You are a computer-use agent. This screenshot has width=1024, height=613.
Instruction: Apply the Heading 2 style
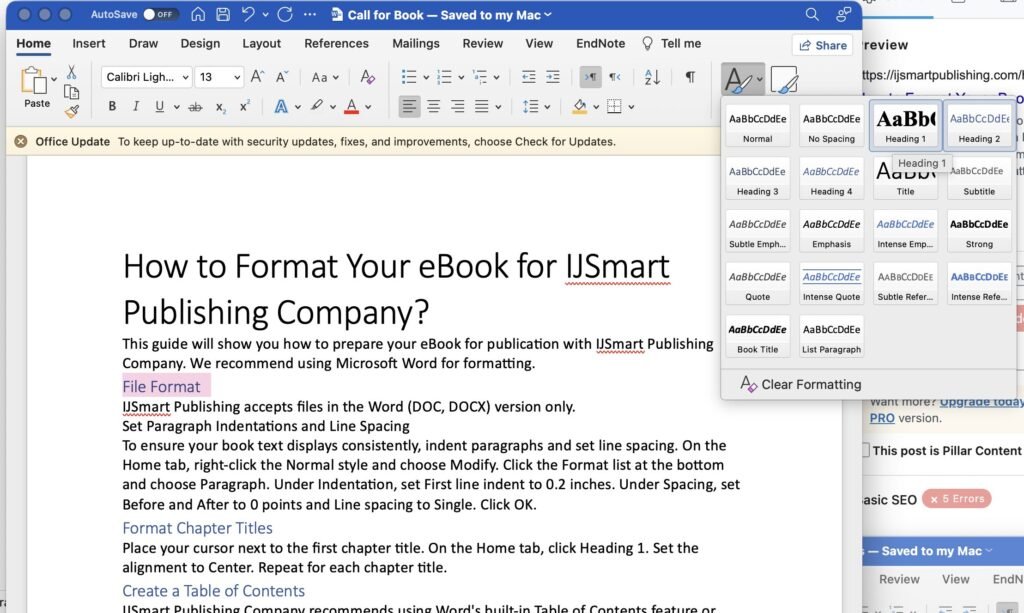[x=979, y=126]
